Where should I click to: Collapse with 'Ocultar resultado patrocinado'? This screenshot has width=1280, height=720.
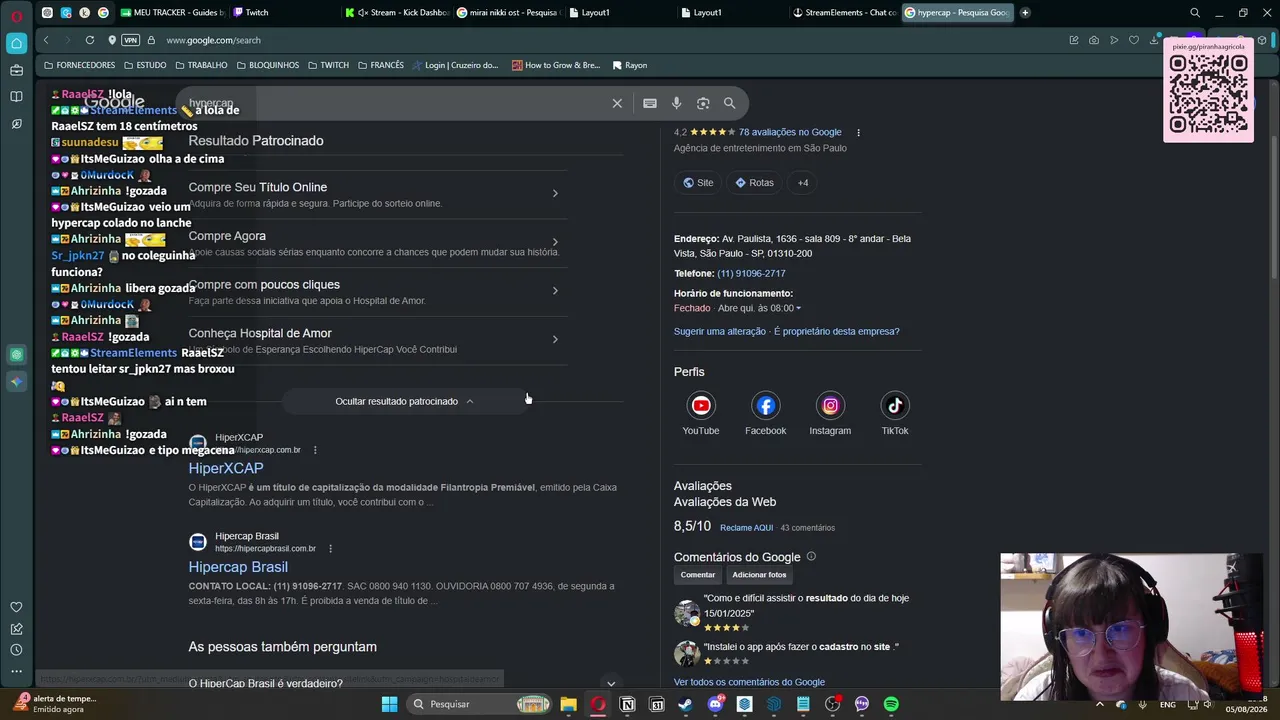[x=404, y=401]
